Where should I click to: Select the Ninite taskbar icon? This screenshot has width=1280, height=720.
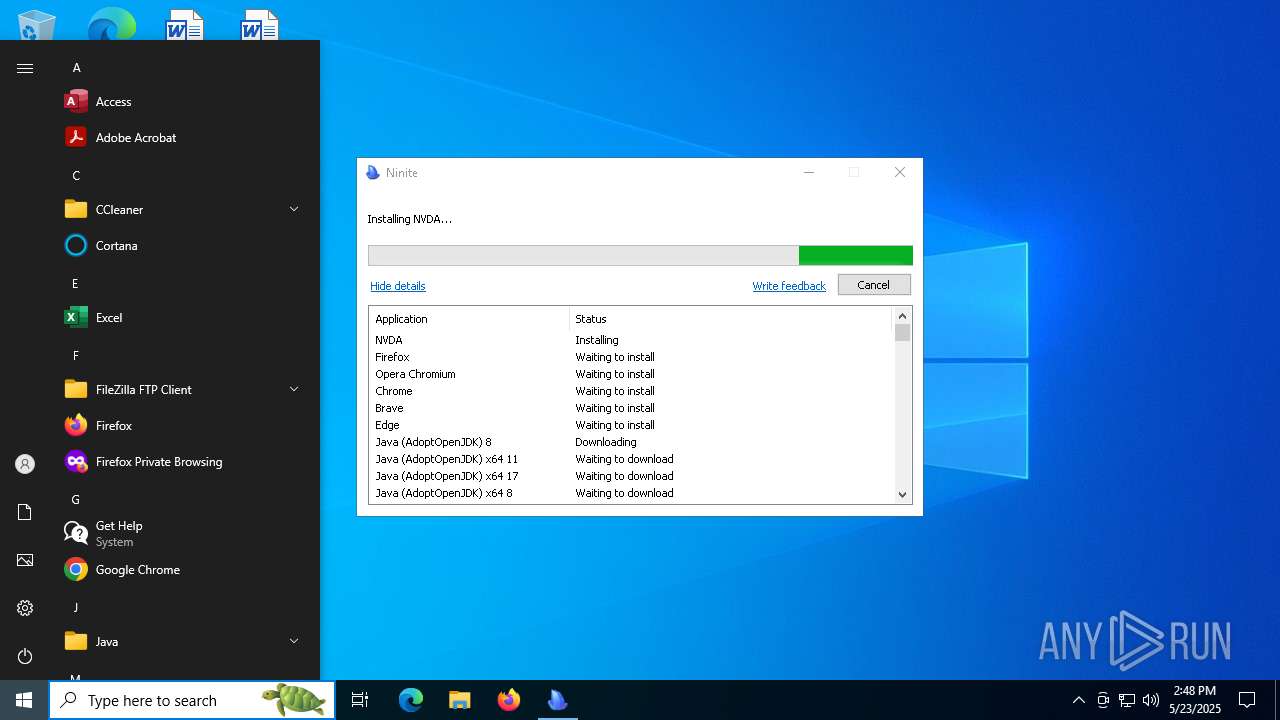click(x=558, y=700)
